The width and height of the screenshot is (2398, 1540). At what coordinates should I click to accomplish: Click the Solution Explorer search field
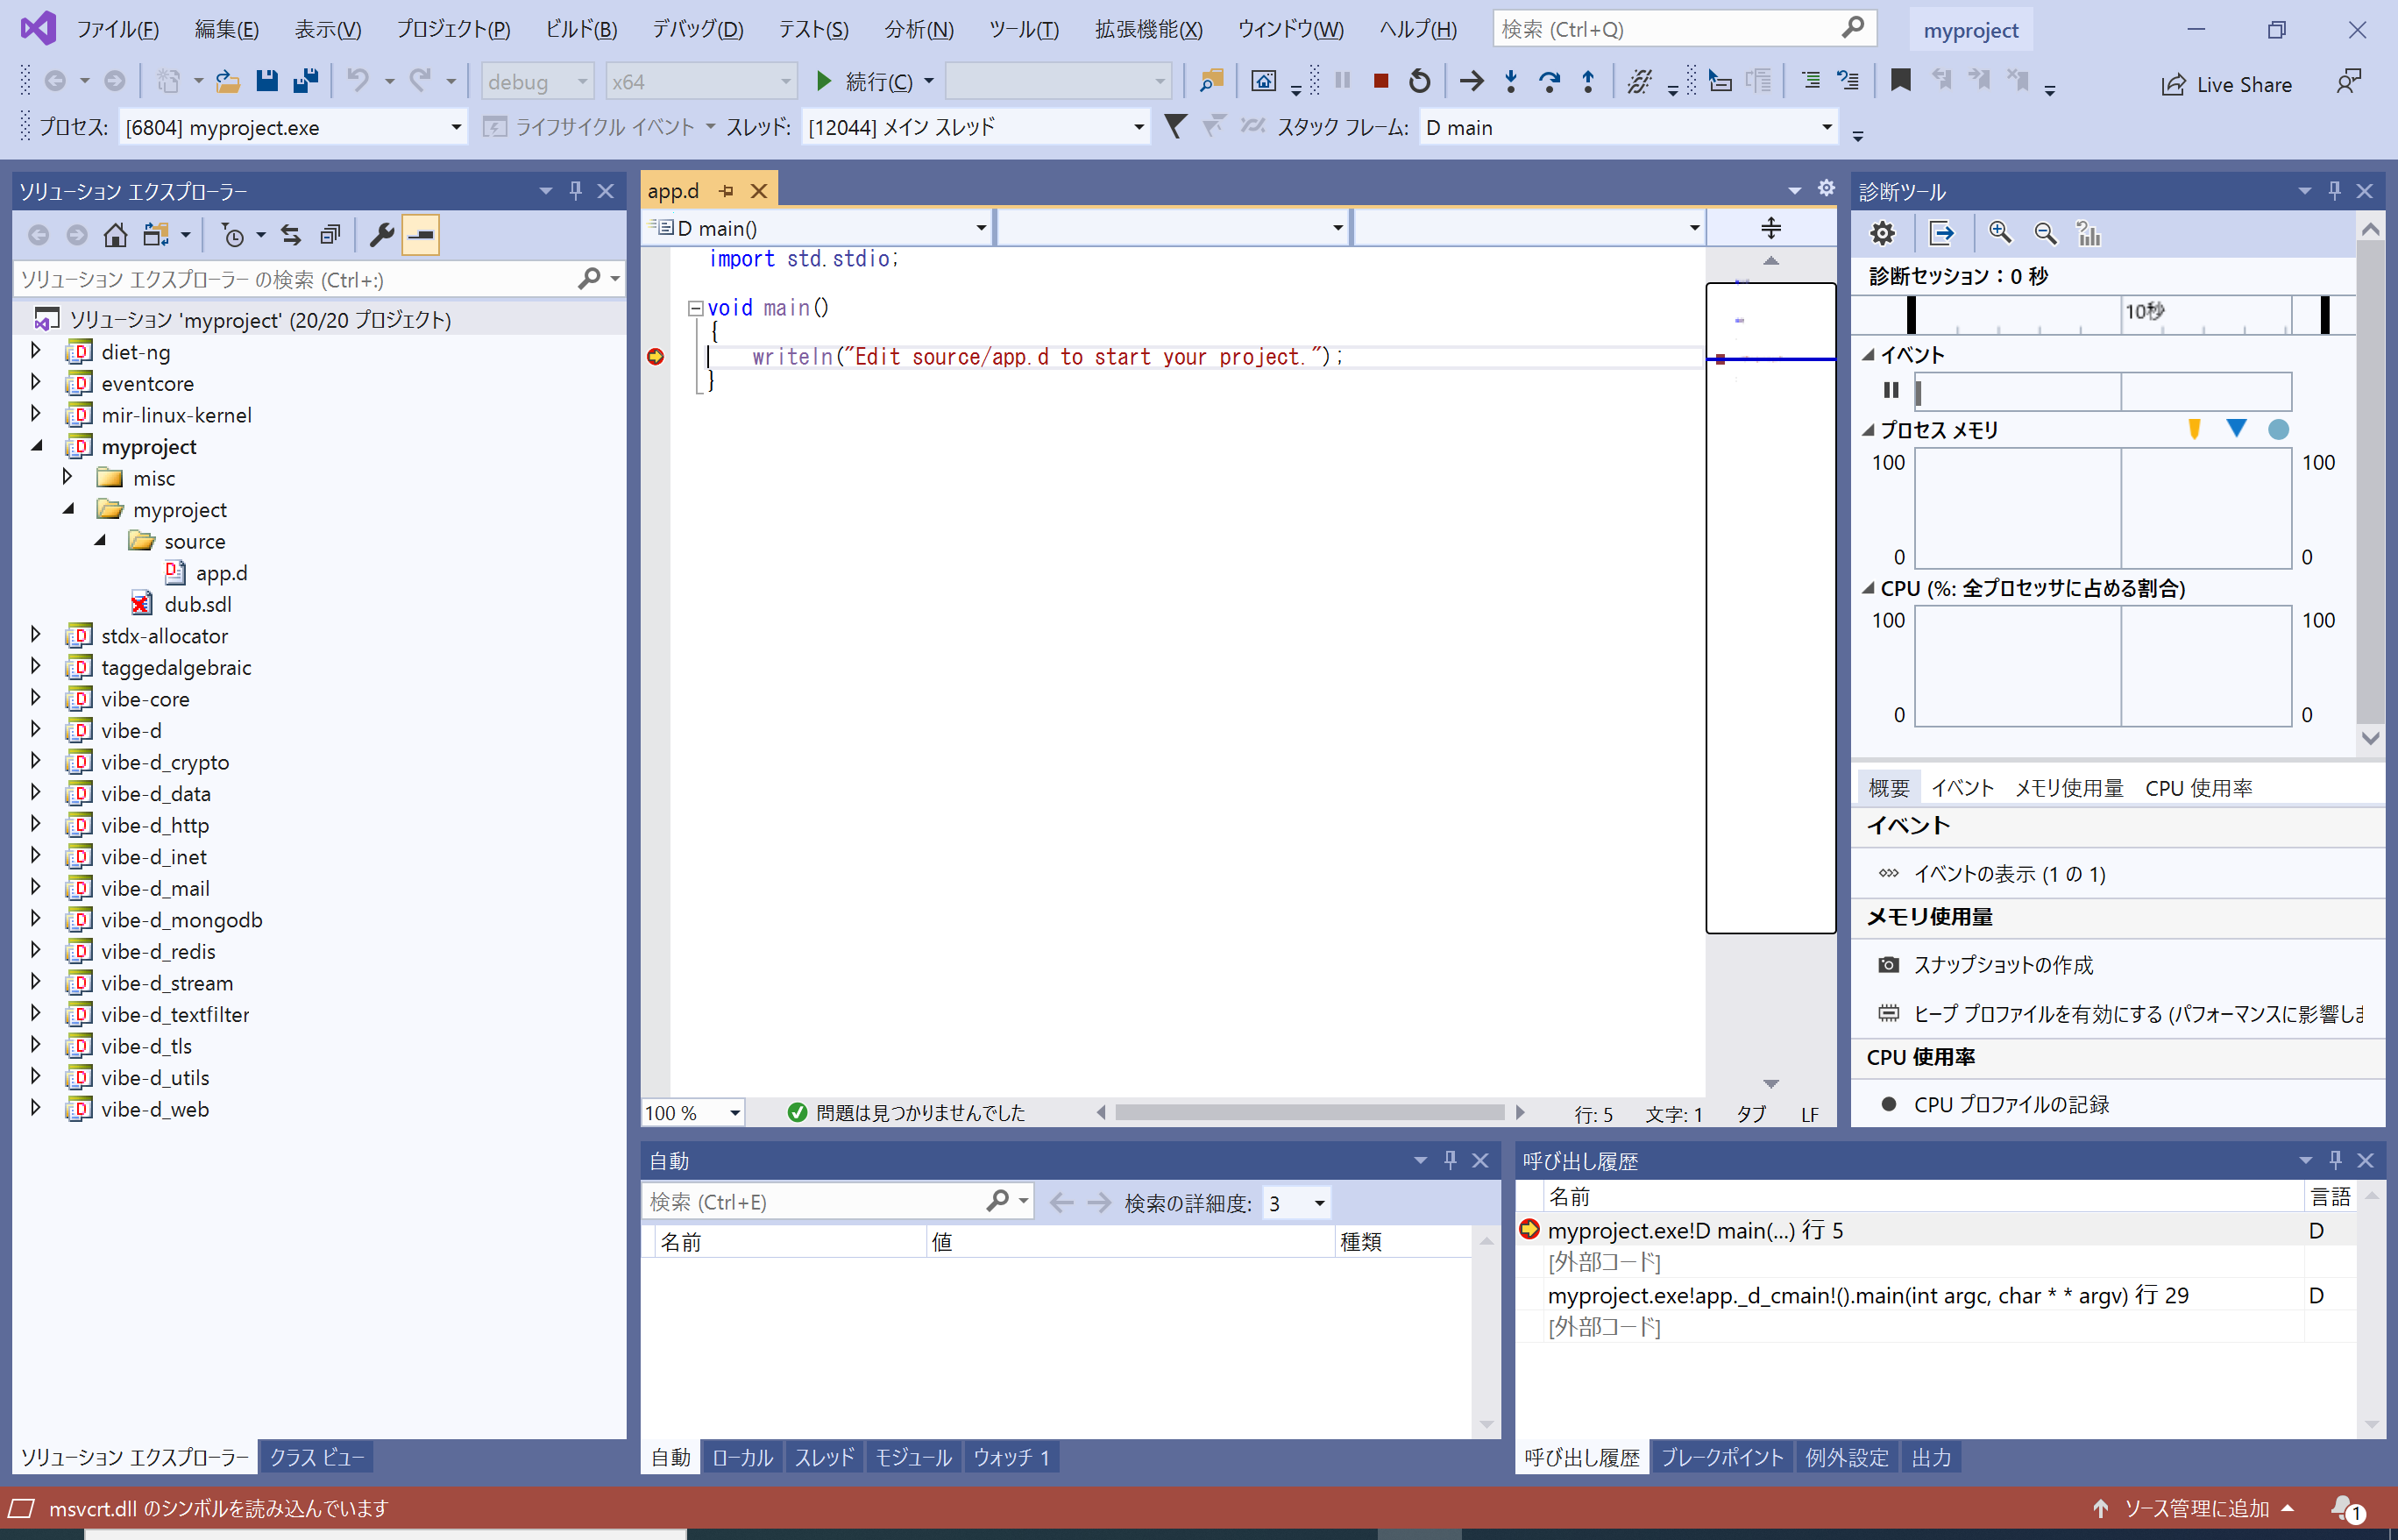click(319, 279)
